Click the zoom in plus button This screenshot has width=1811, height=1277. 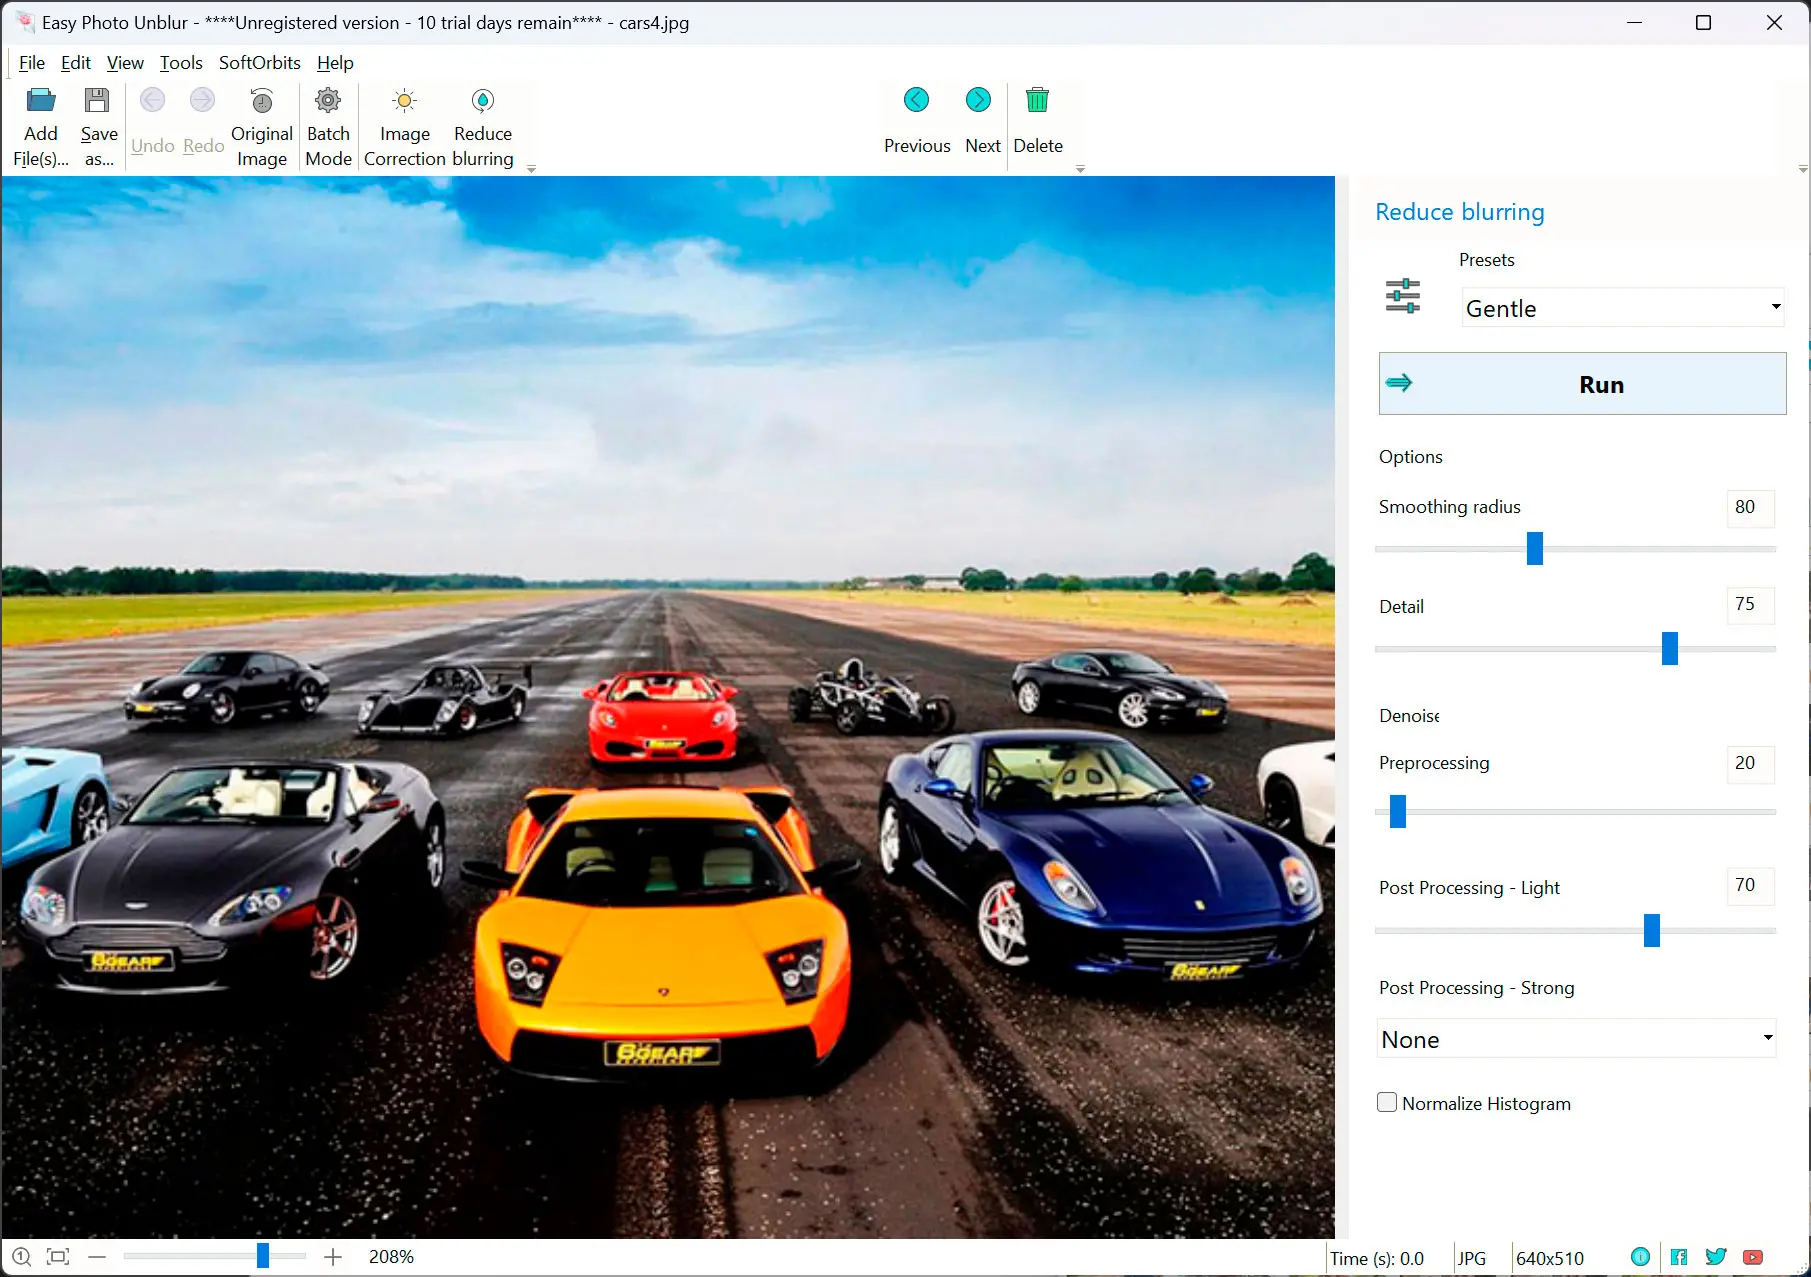(333, 1257)
